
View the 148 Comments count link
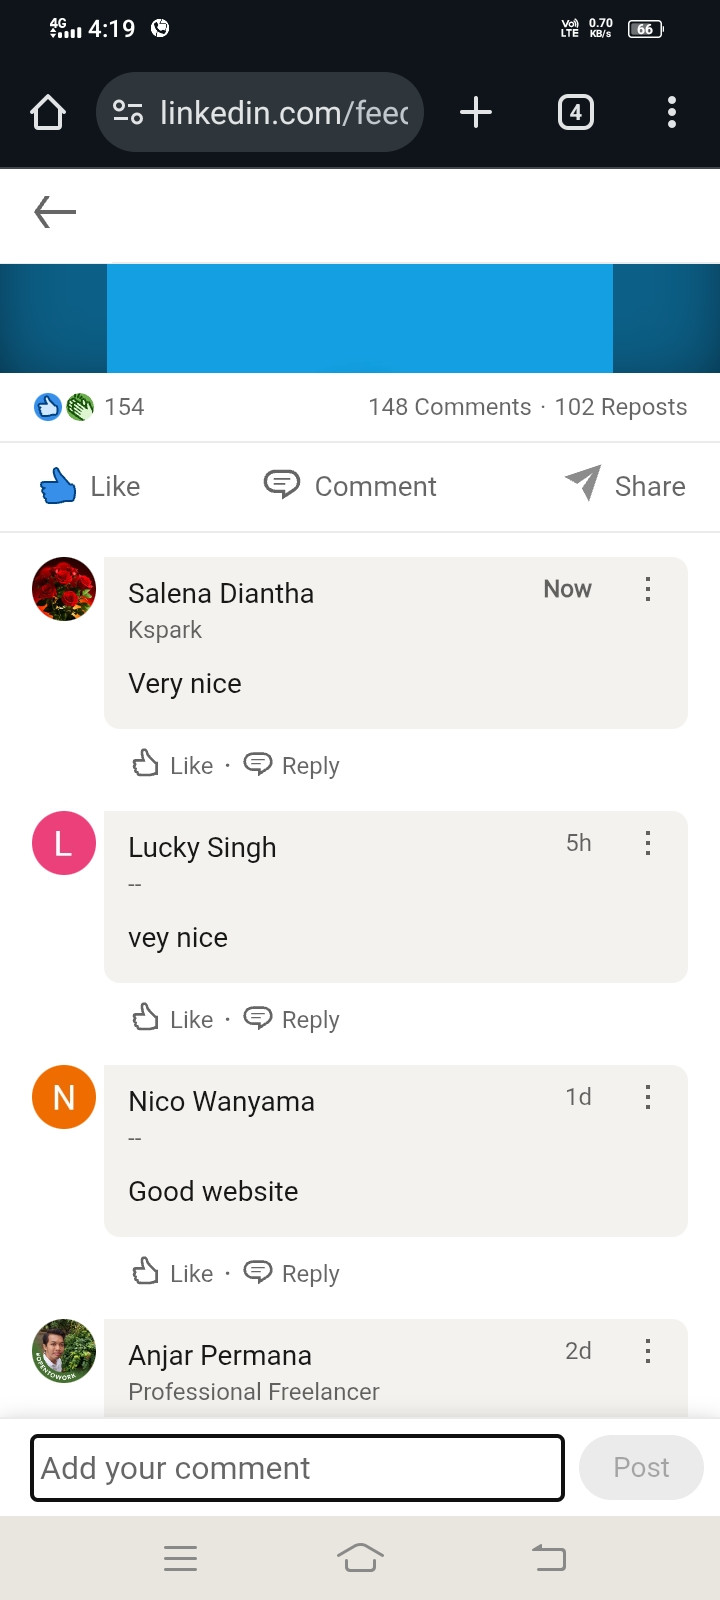pos(450,407)
